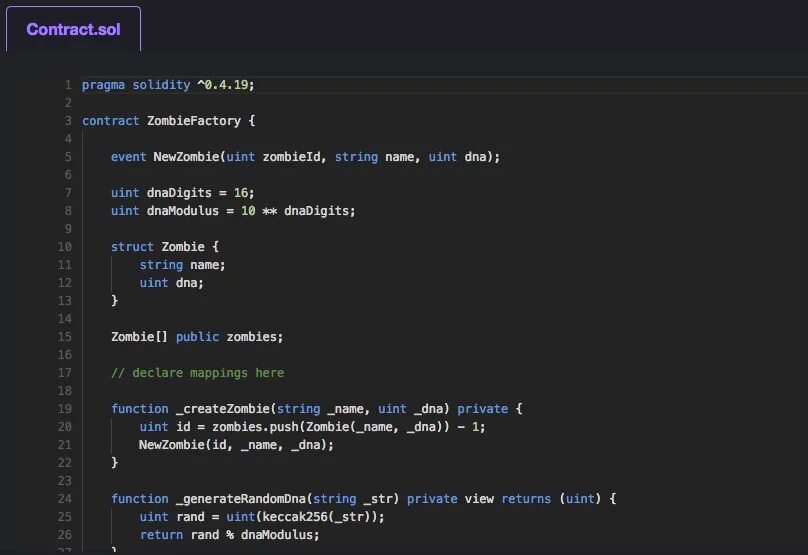Click the '// declare mappings here' comment
The image size is (808, 555).
(x=197, y=373)
